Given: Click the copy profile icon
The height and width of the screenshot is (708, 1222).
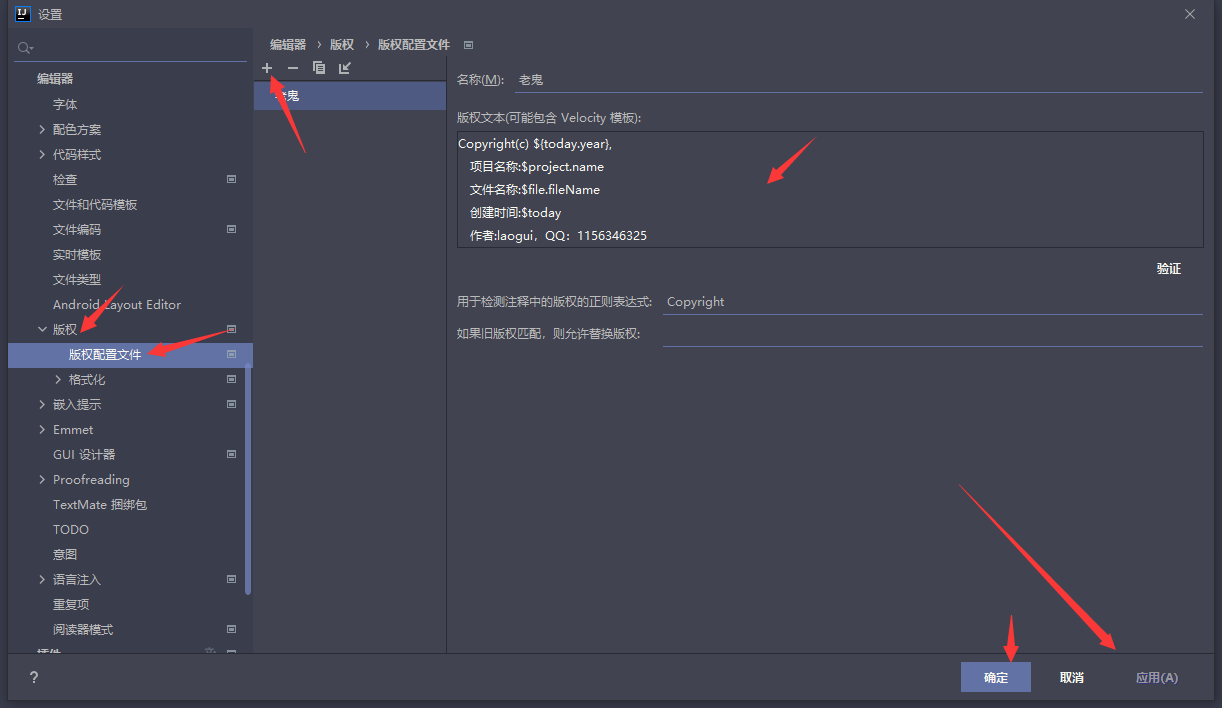Looking at the screenshot, I should point(319,68).
